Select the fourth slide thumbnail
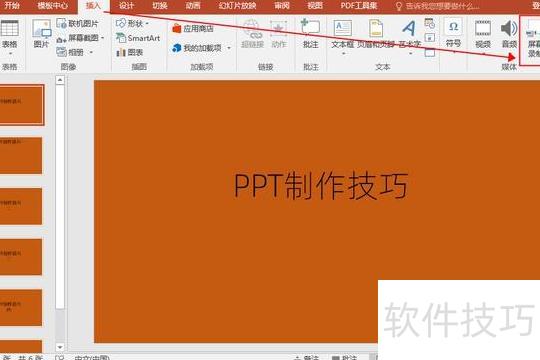The height and width of the screenshot is (360, 540). click(21, 257)
